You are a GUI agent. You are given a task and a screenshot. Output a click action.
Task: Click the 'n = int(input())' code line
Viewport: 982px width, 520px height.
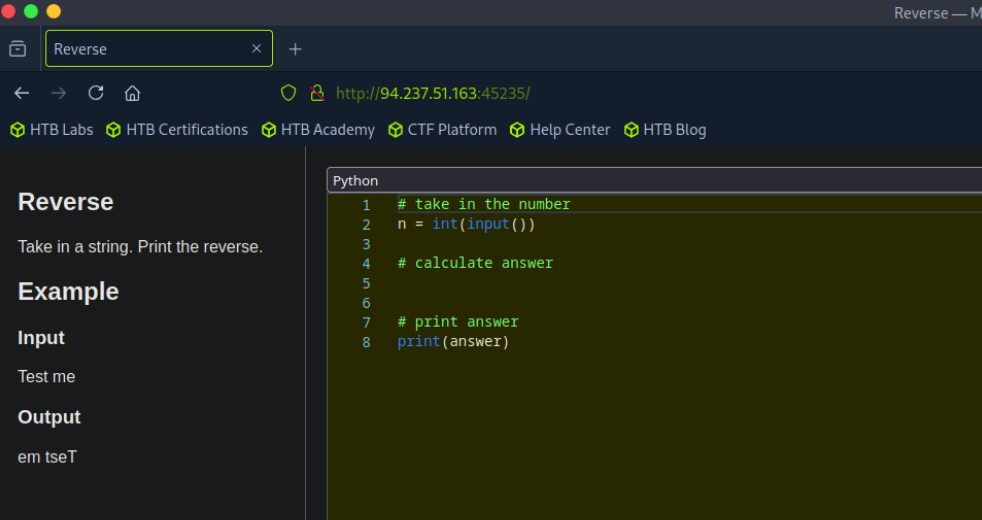click(x=467, y=224)
